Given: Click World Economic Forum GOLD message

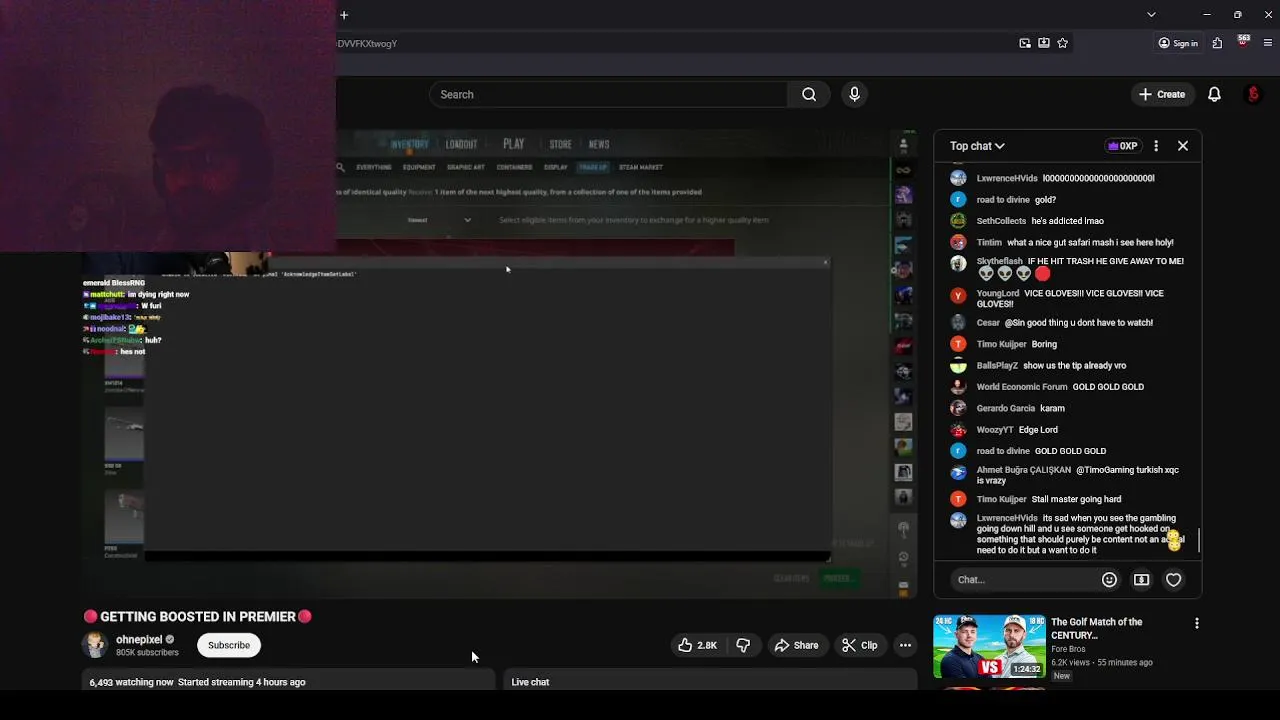Looking at the screenshot, I should pyautogui.click(x=1066, y=387).
